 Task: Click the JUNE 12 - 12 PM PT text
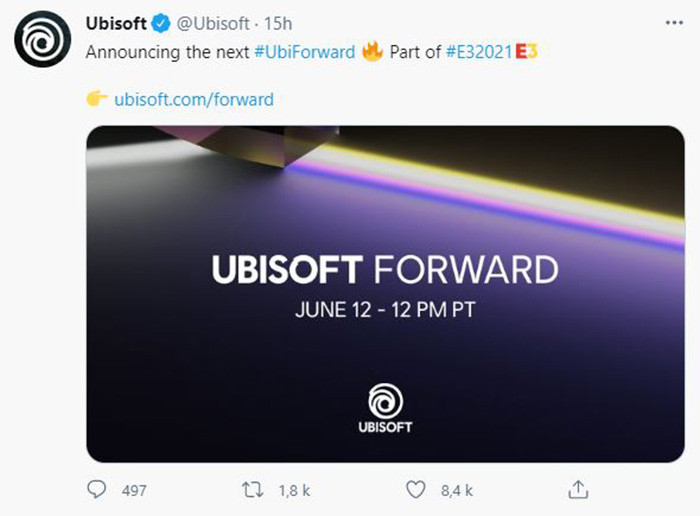[x=385, y=310]
